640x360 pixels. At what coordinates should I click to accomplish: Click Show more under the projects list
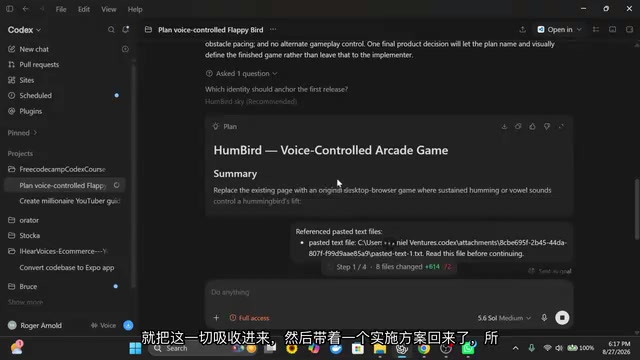coord(25,302)
